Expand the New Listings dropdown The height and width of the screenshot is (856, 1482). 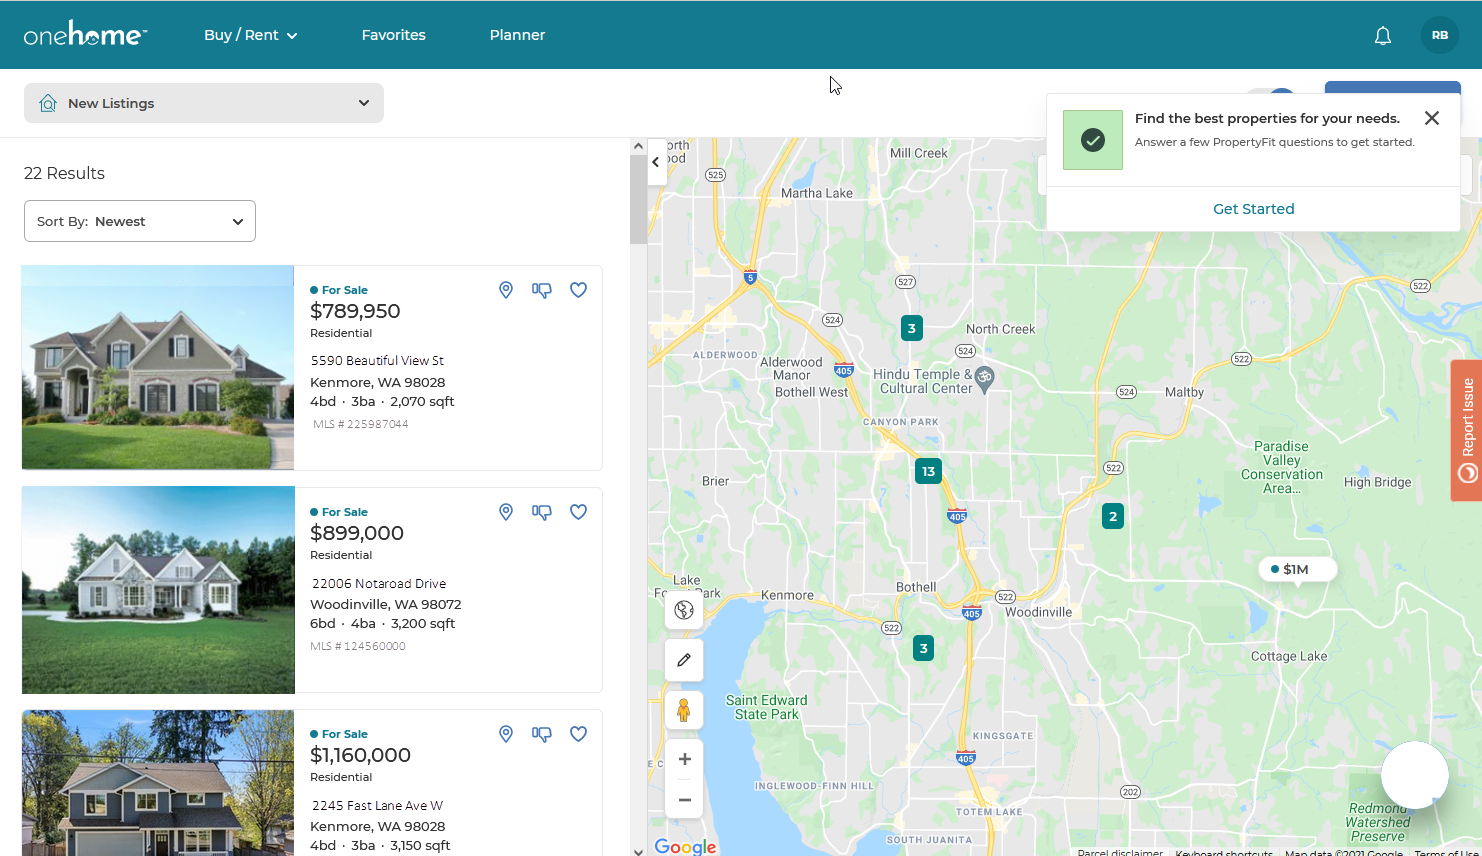204,103
